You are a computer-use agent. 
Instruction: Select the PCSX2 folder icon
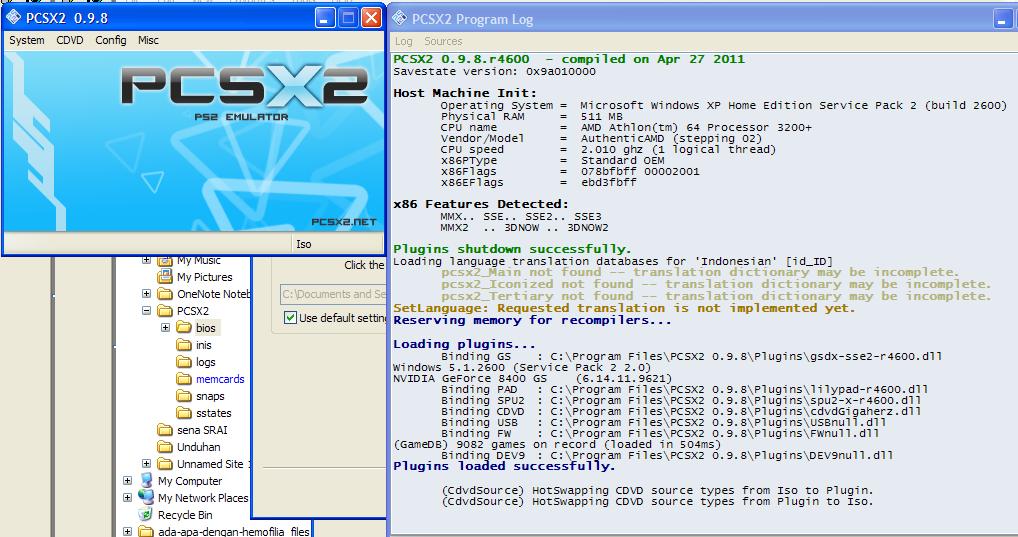(x=165, y=310)
